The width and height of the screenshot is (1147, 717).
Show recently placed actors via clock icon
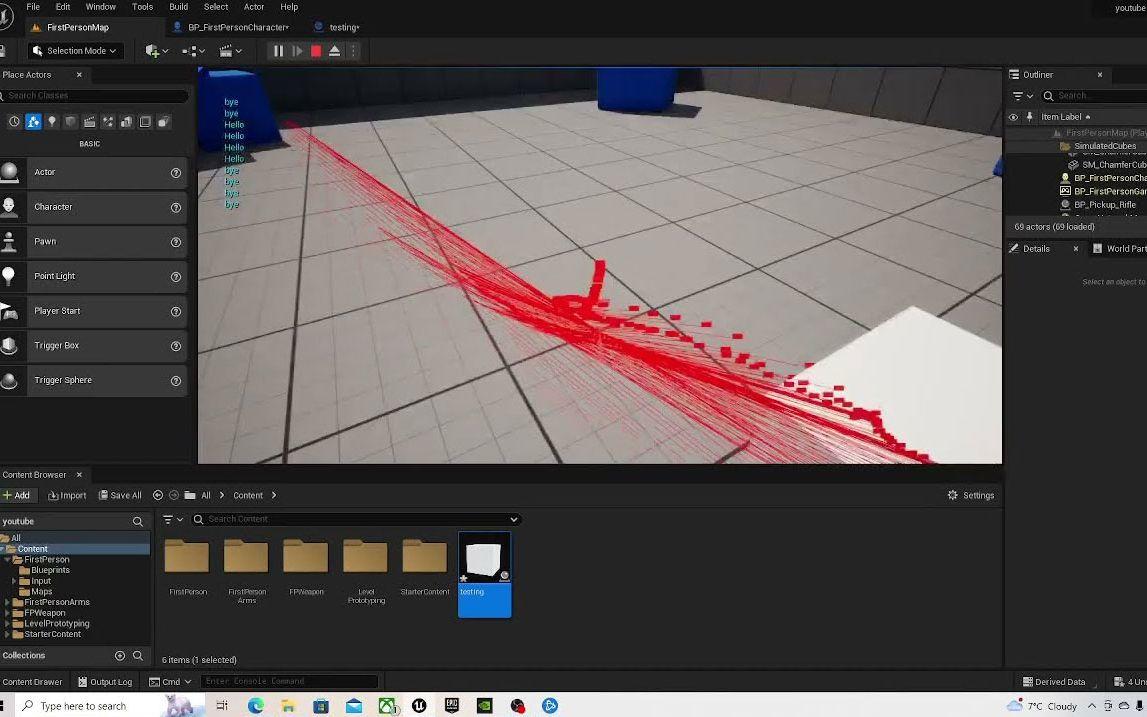tap(14, 122)
